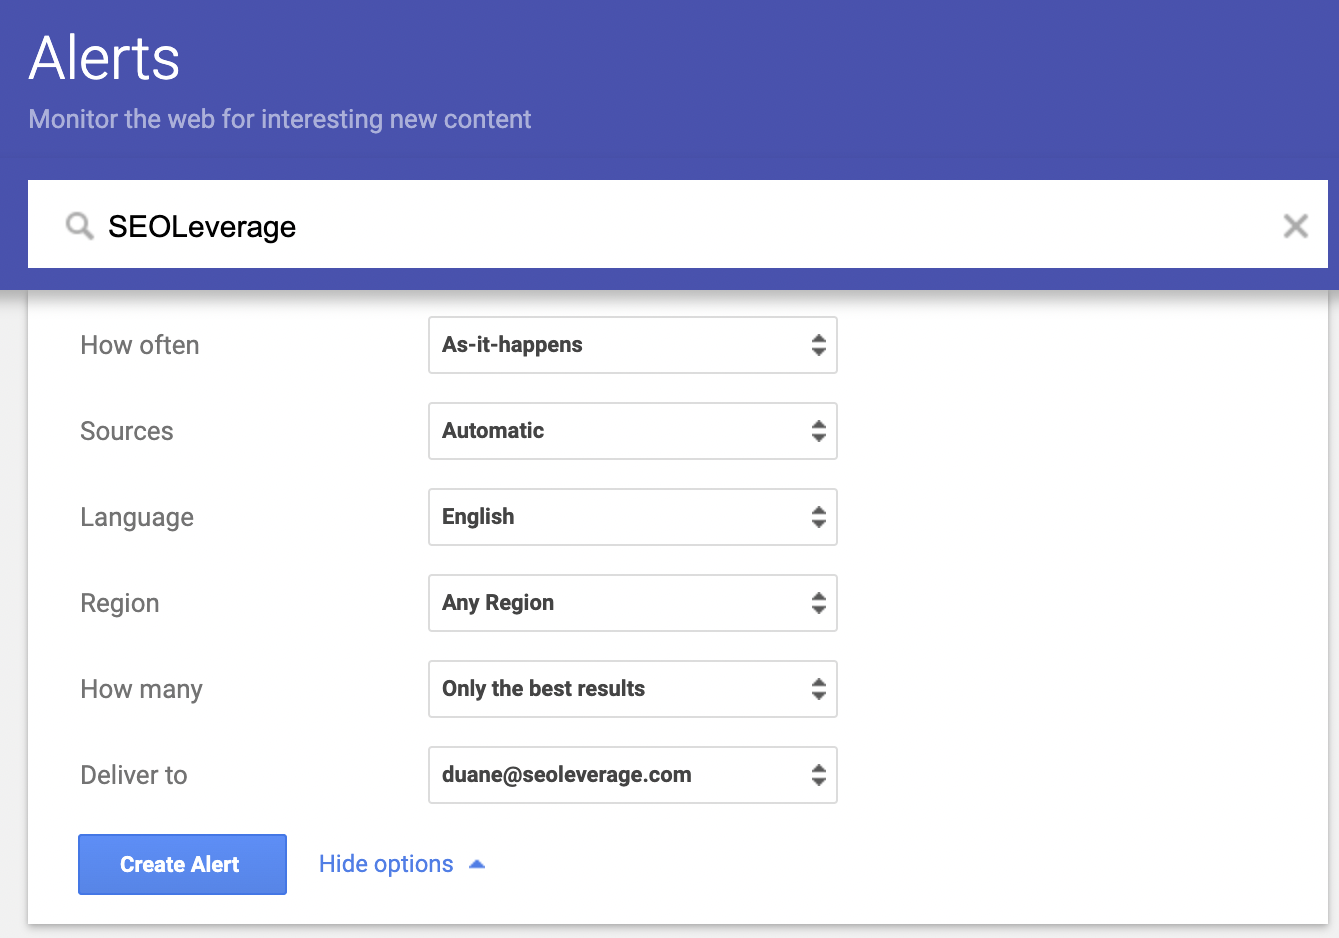Click the Hide options link text
The height and width of the screenshot is (938, 1339).
pos(386,864)
